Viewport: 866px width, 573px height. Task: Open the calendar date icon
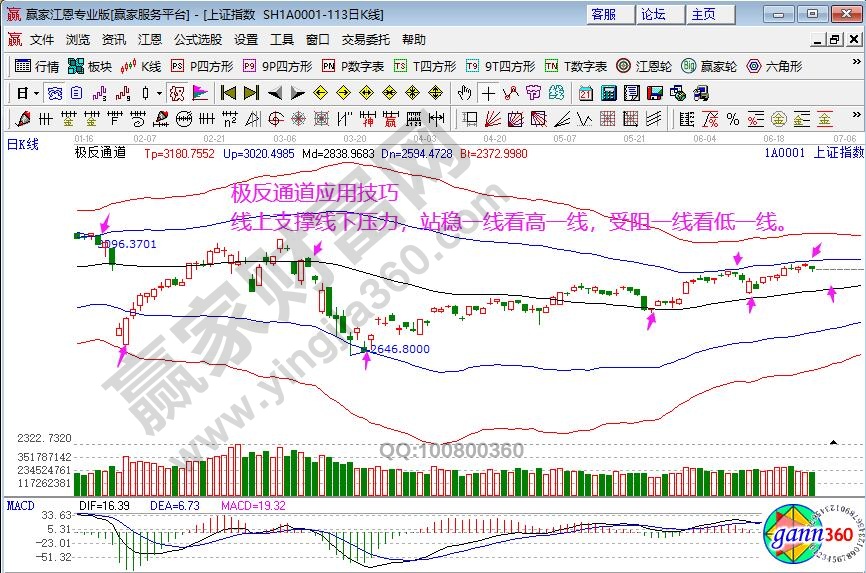pos(586,93)
